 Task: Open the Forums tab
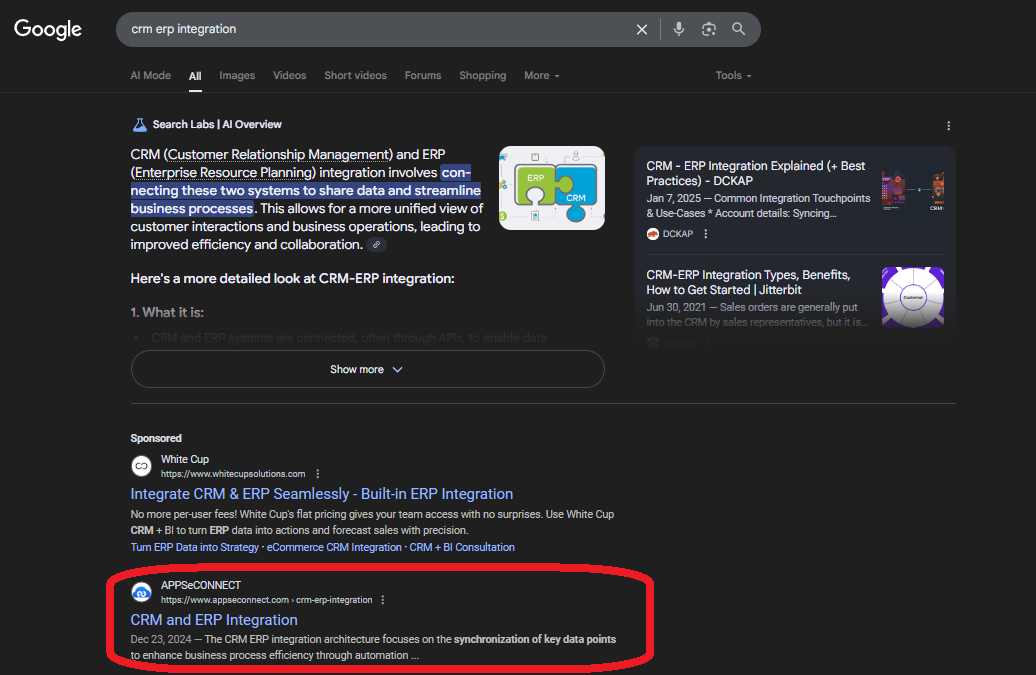coord(423,75)
